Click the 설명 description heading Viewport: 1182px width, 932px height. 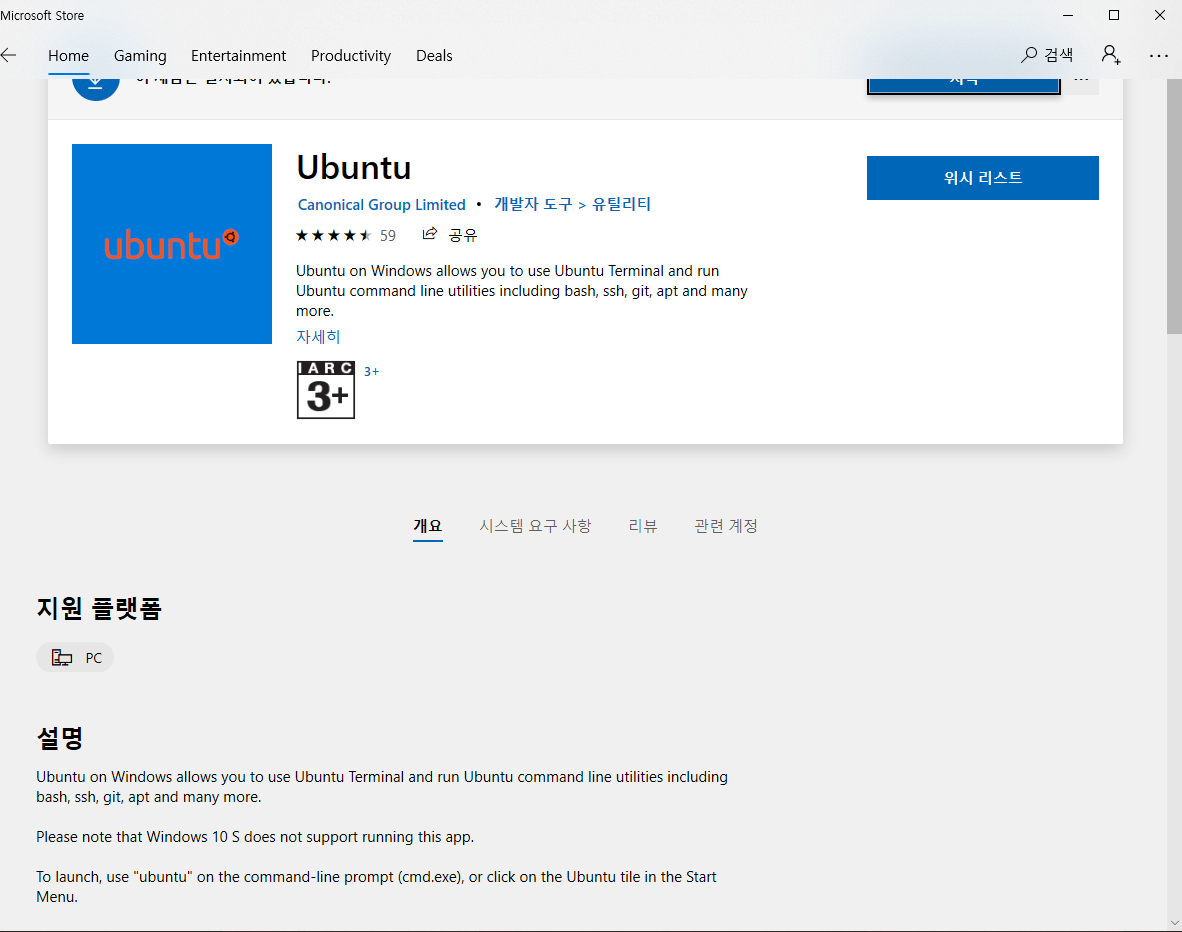[x=60, y=737]
